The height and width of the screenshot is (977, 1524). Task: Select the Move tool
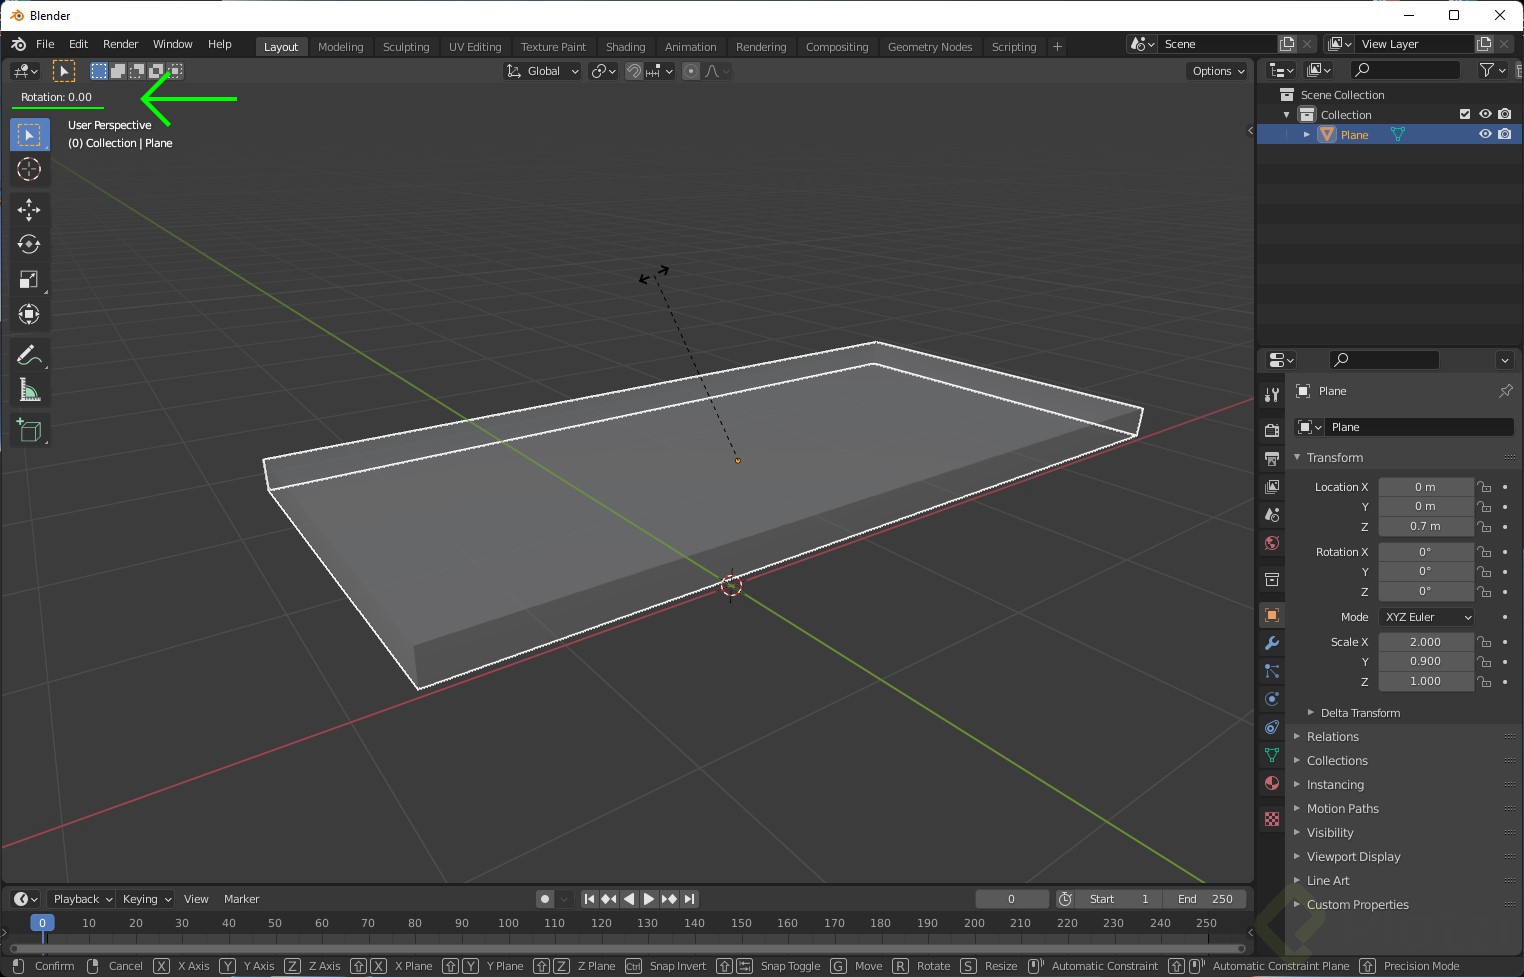pyautogui.click(x=29, y=209)
